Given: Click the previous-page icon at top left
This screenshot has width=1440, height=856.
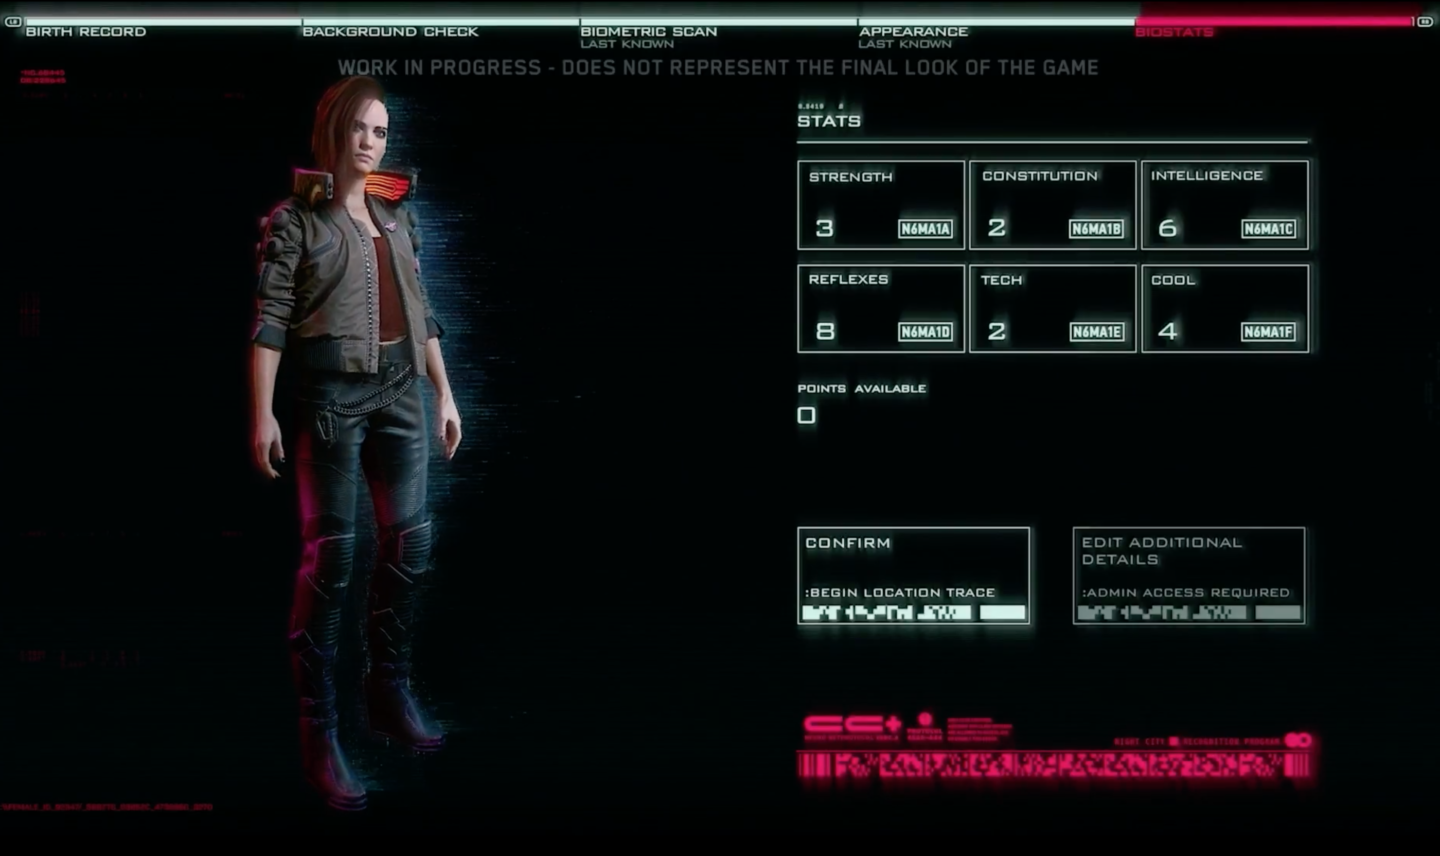Looking at the screenshot, I should click(13, 21).
